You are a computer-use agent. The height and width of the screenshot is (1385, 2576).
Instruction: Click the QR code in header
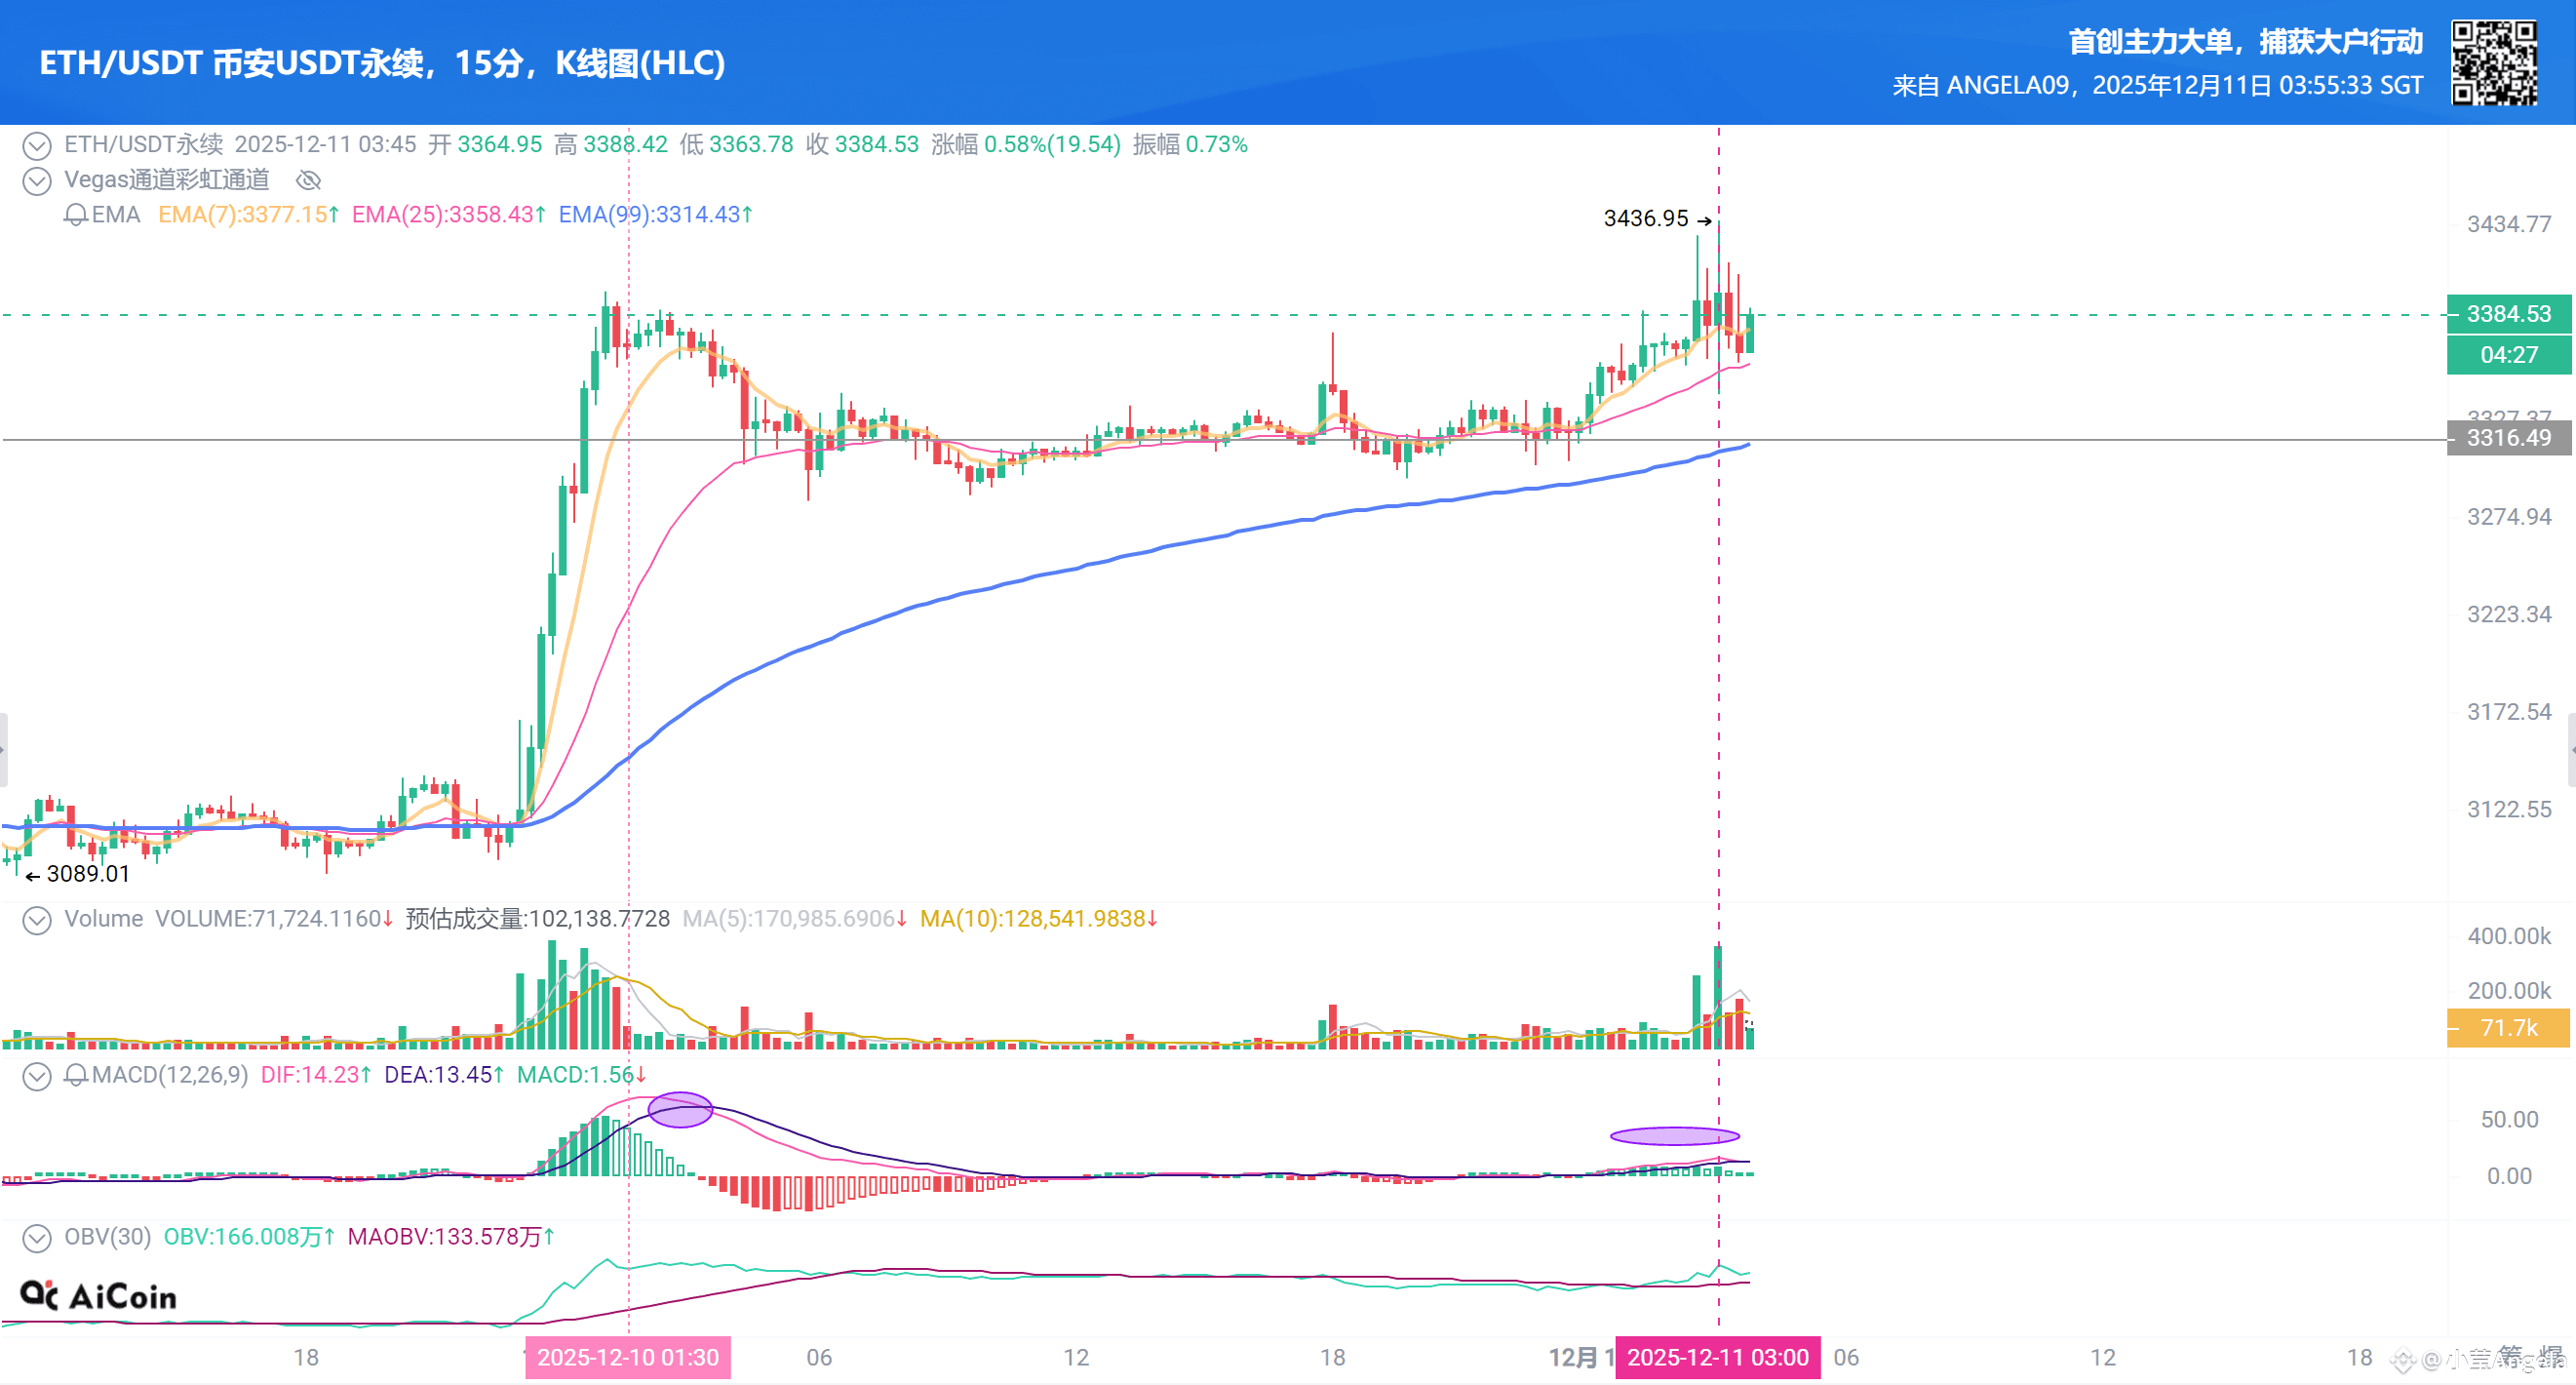click(2493, 62)
